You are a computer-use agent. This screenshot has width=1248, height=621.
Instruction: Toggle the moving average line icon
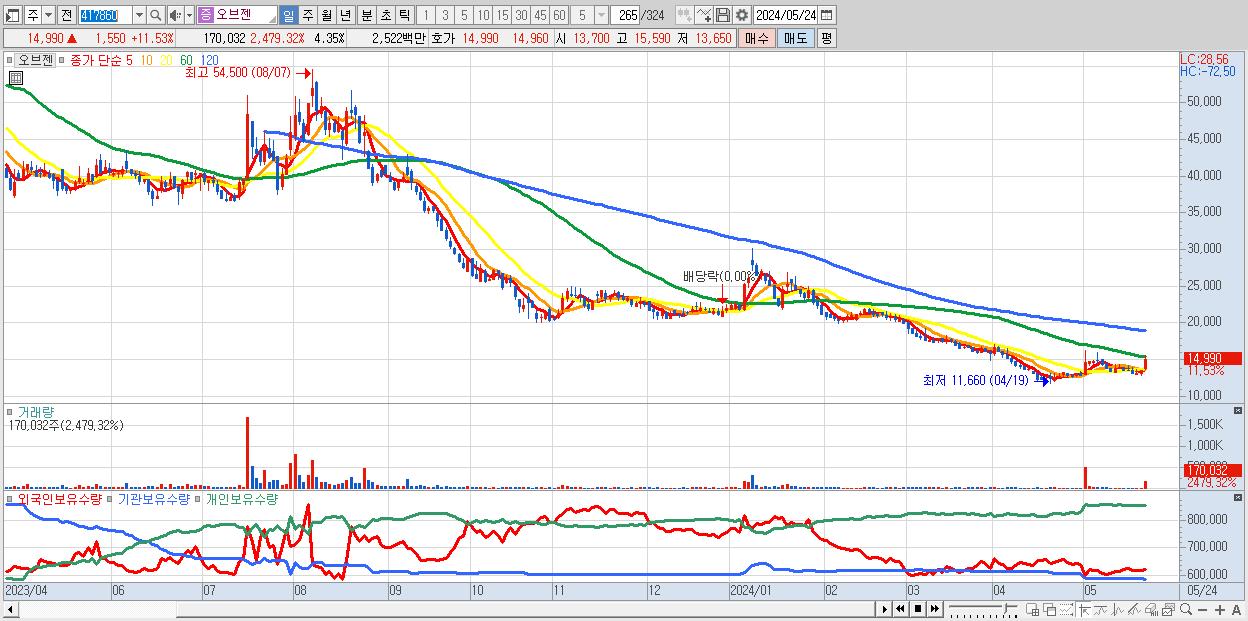[x=1100, y=609]
